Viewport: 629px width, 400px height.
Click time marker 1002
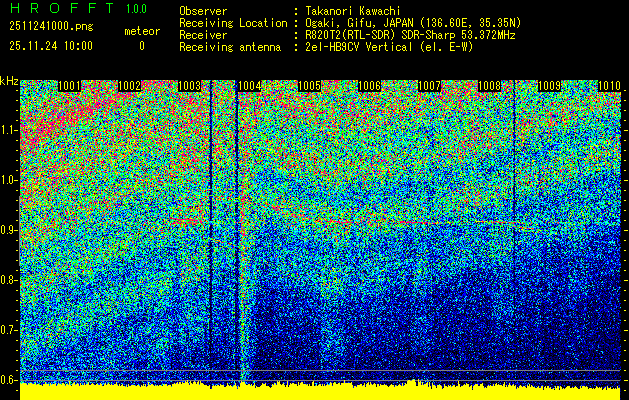pos(130,86)
